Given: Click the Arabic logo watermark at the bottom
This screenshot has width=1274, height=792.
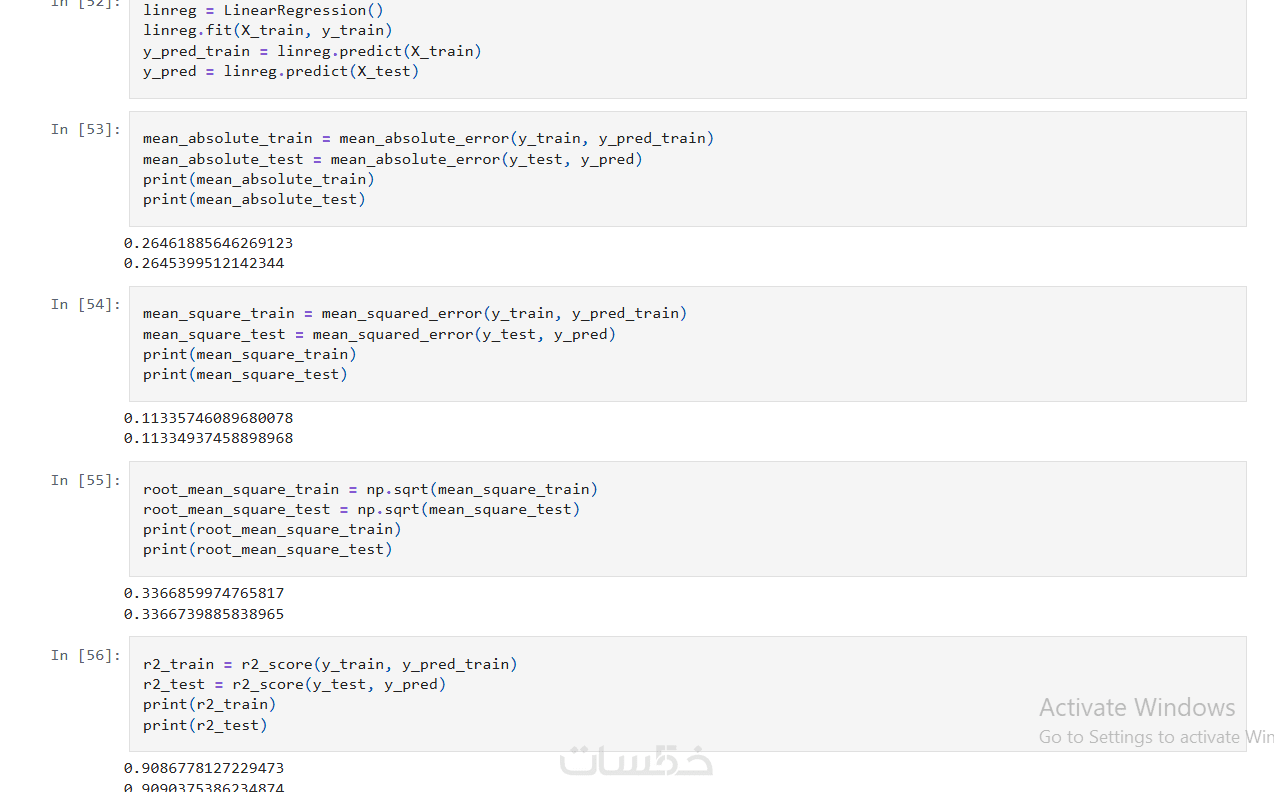Looking at the screenshot, I should click(636, 762).
